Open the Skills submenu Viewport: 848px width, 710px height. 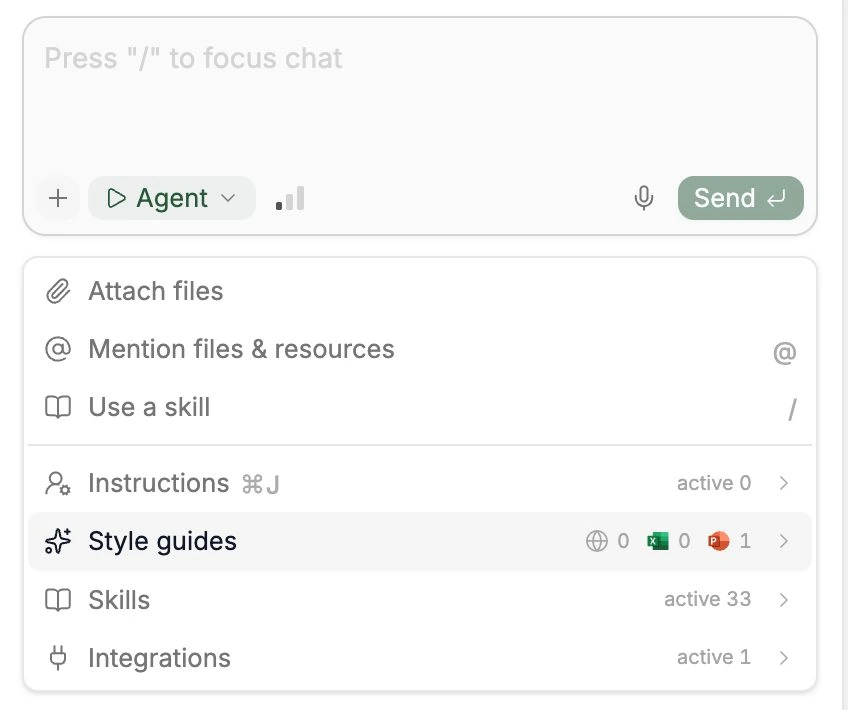[x=420, y=600]
